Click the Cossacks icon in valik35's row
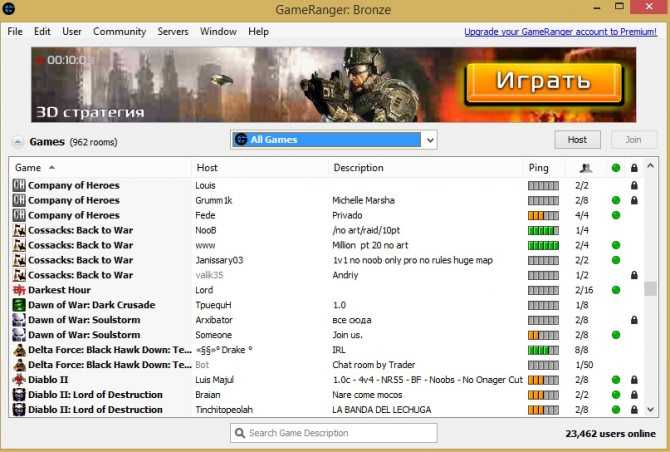Image resolution: width=670 pixels, height=452 pixels. (x=19, y=275)
